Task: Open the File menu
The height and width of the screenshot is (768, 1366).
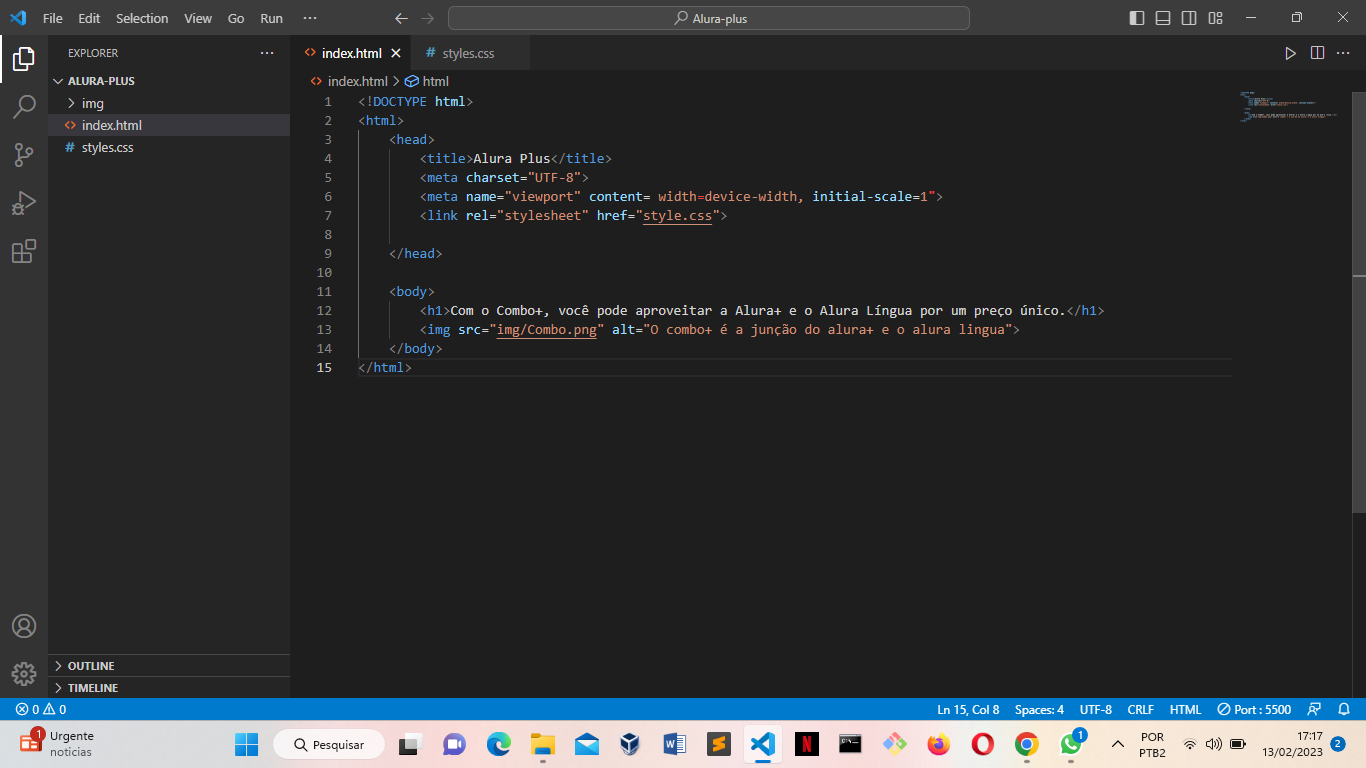Action: click(53, 18)
